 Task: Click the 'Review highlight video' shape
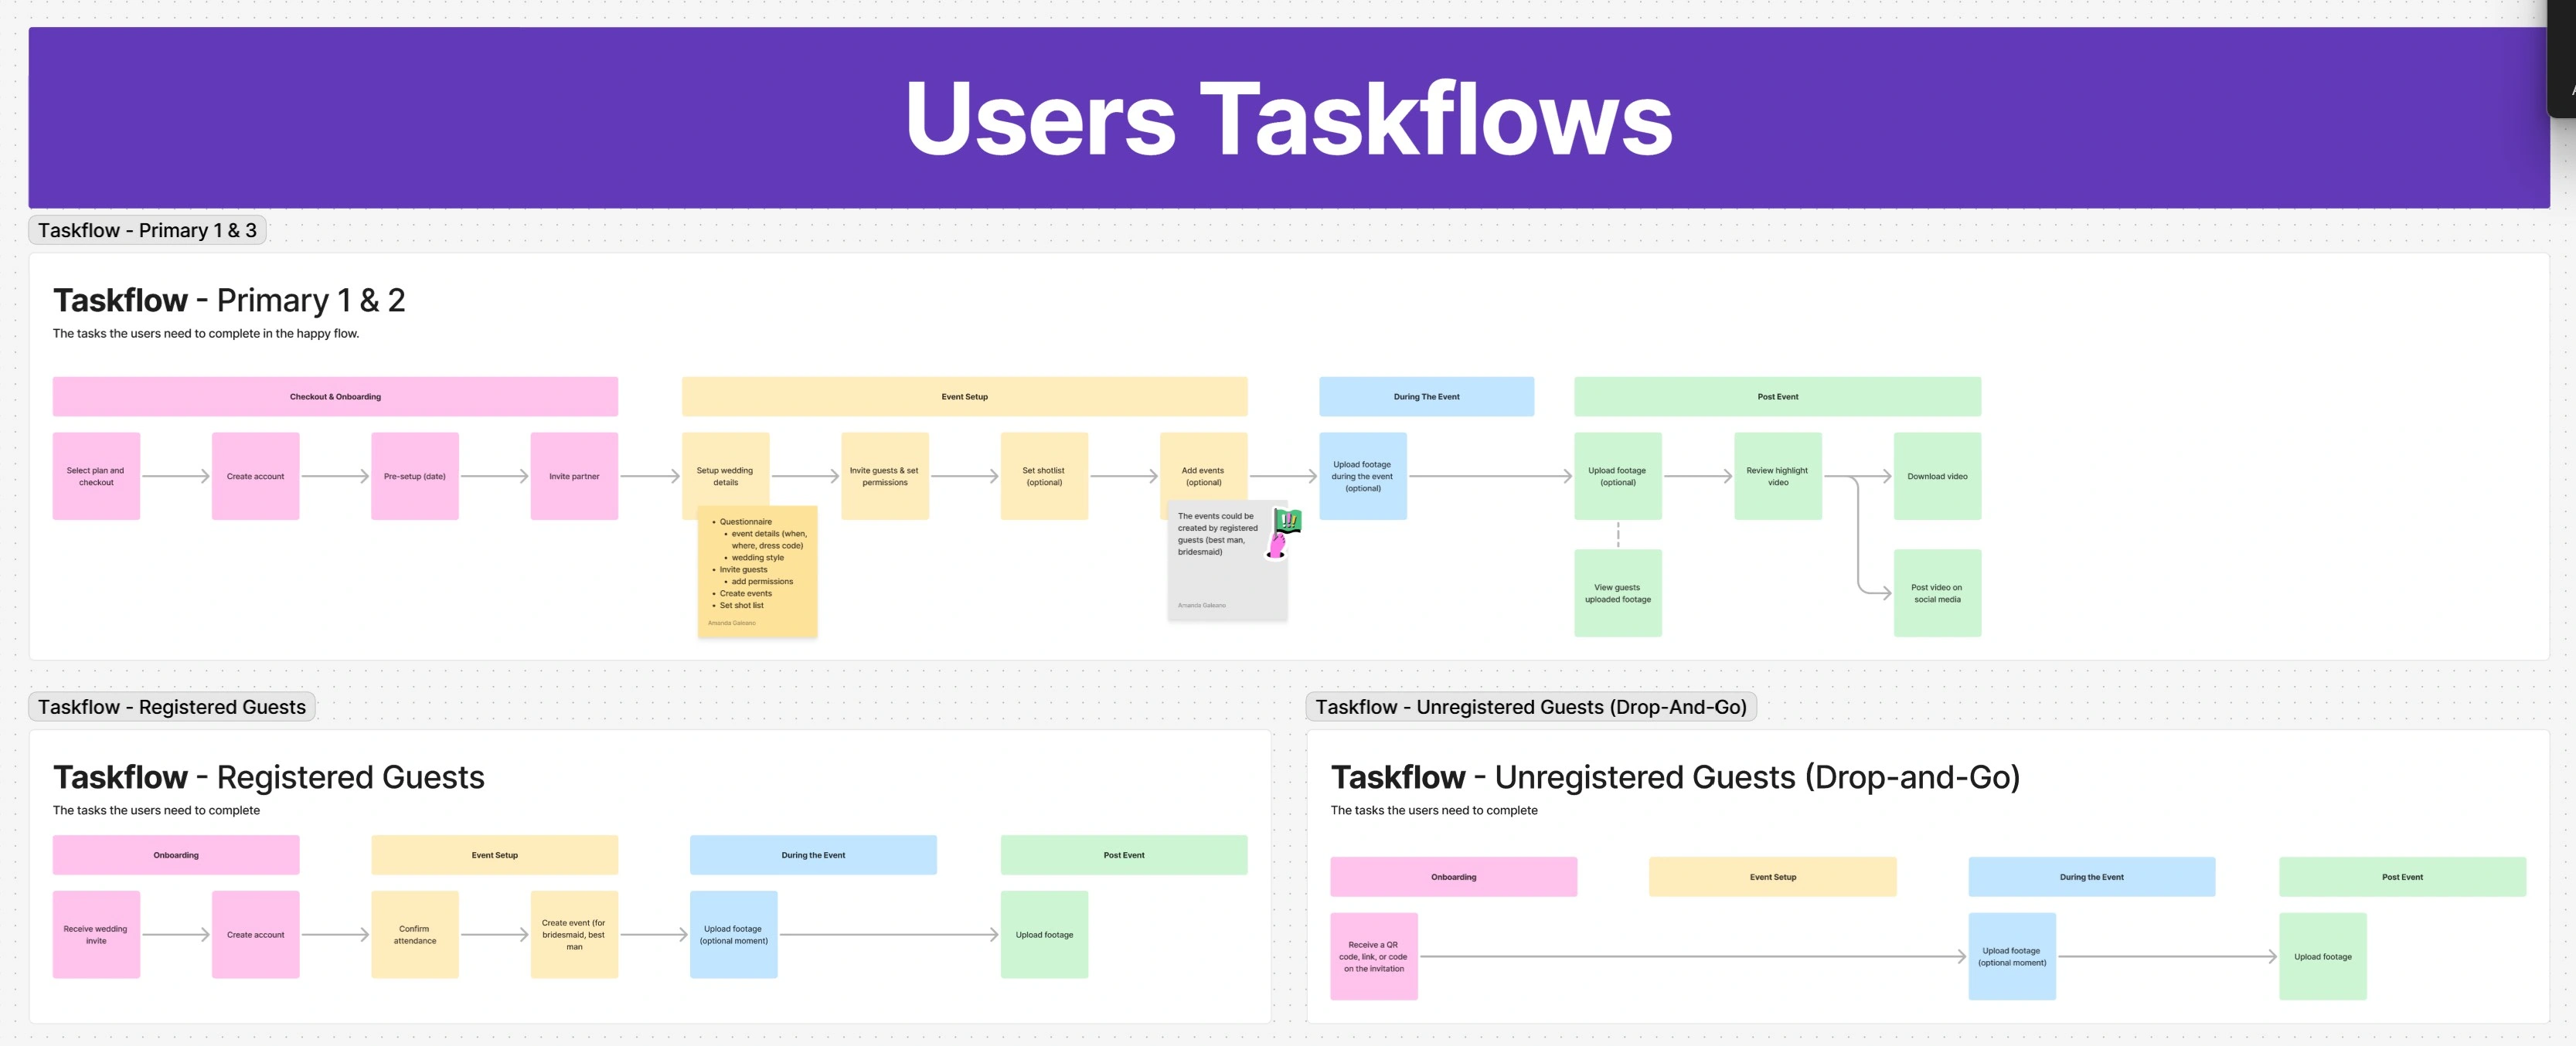[x=1776, y=475]
